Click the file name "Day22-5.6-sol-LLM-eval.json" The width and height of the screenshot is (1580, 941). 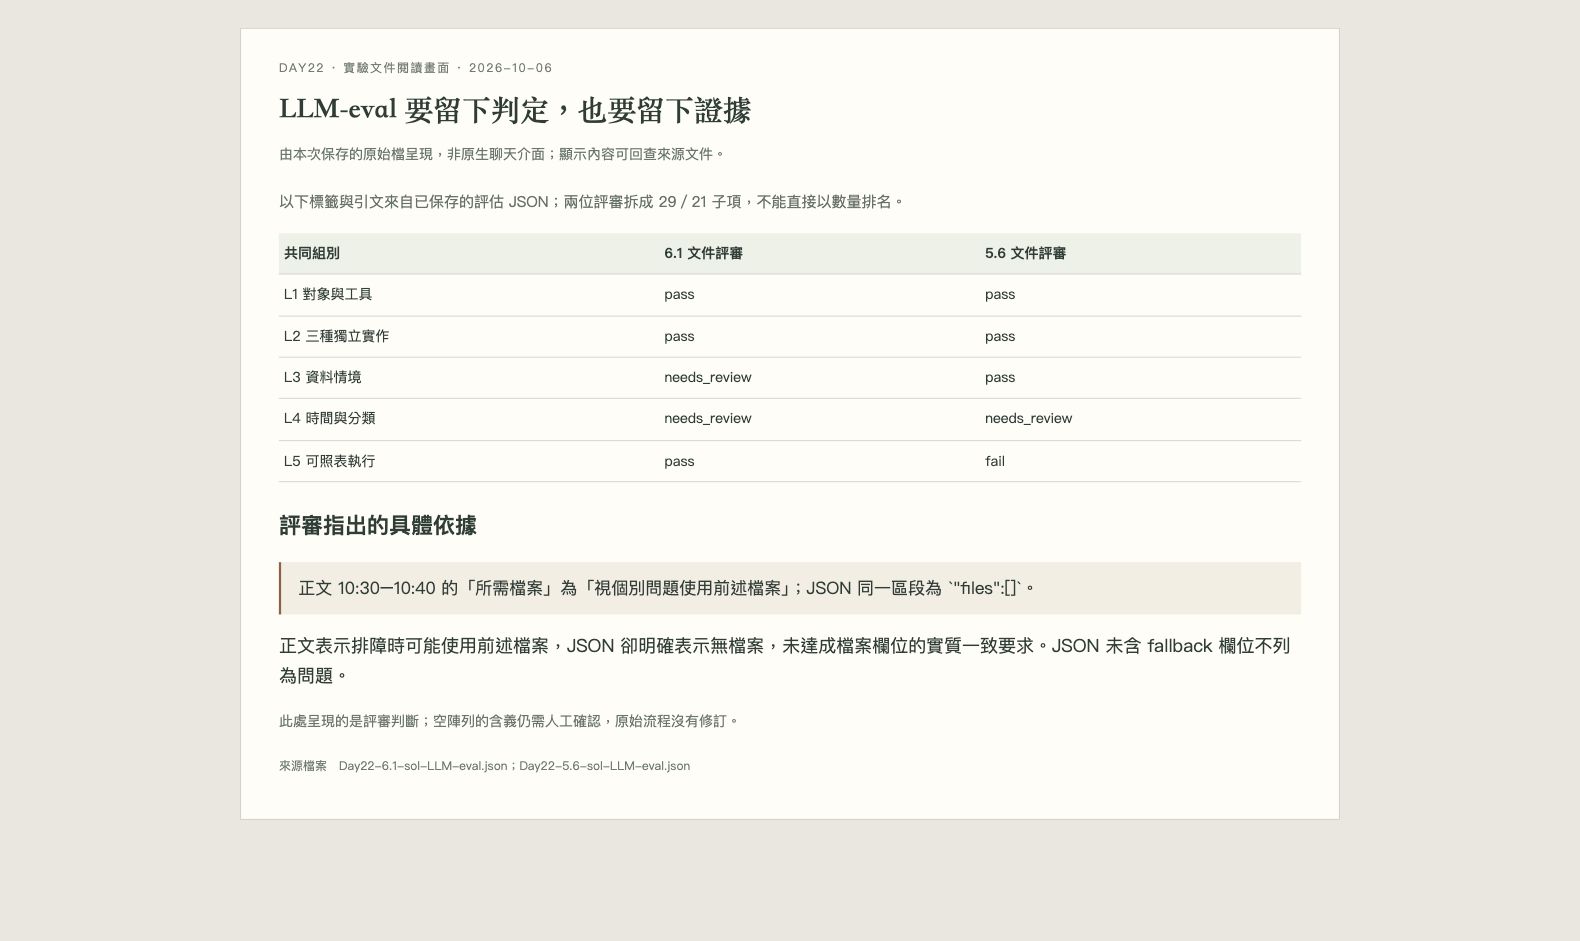click(x=605, y=766)
